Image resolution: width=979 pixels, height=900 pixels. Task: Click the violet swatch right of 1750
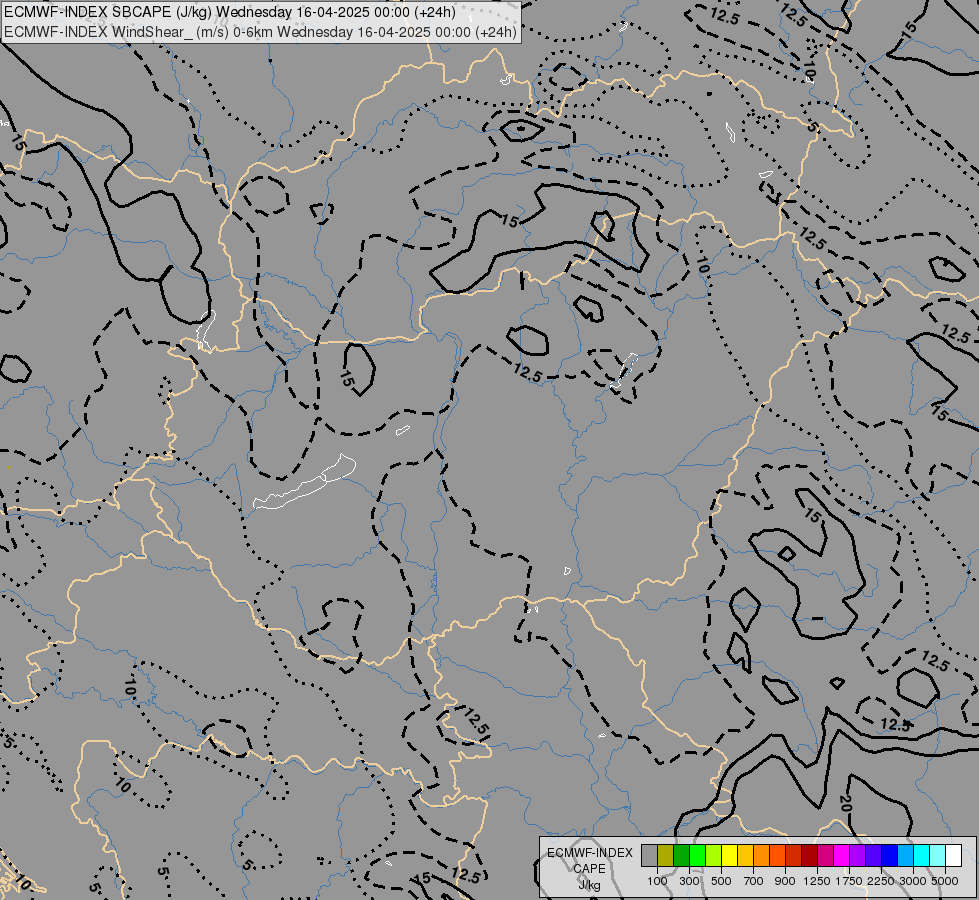point(857,855)
